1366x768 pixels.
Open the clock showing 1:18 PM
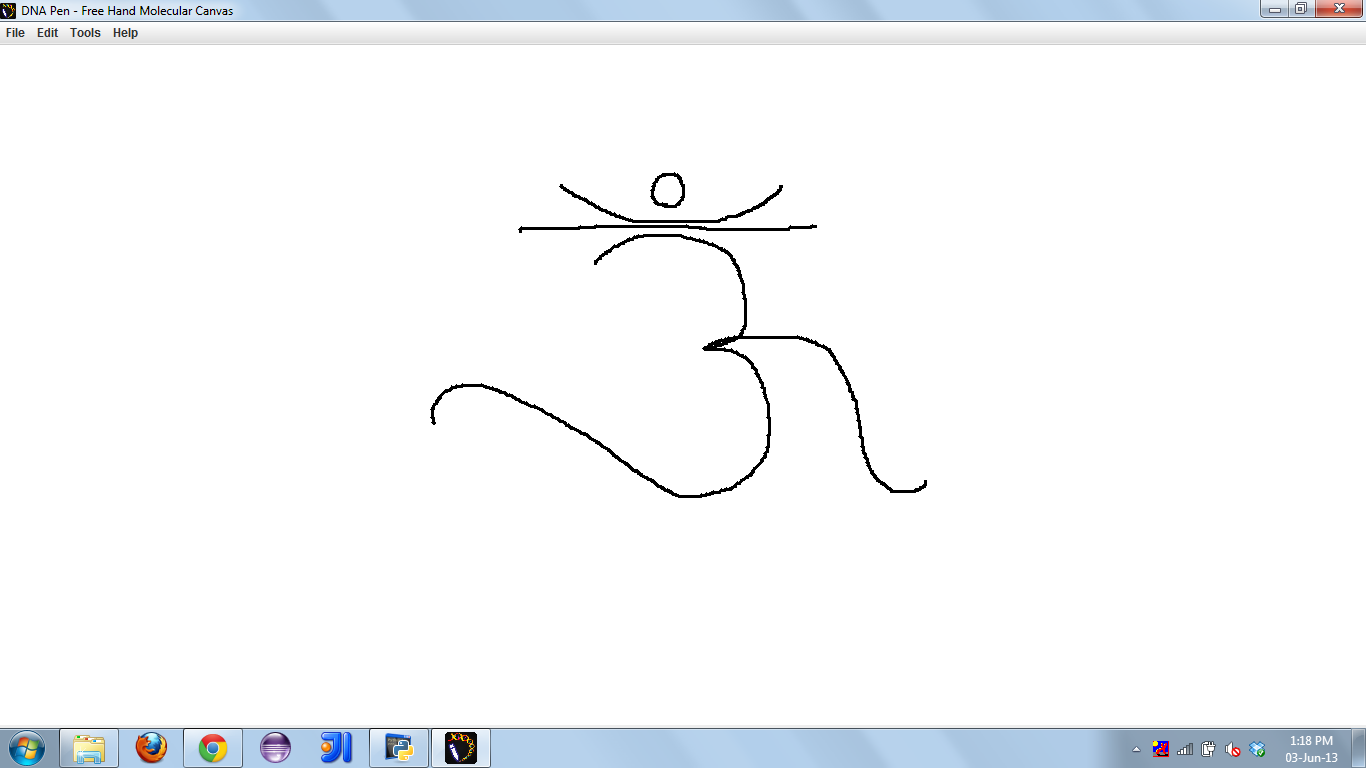pos(1311,749)
